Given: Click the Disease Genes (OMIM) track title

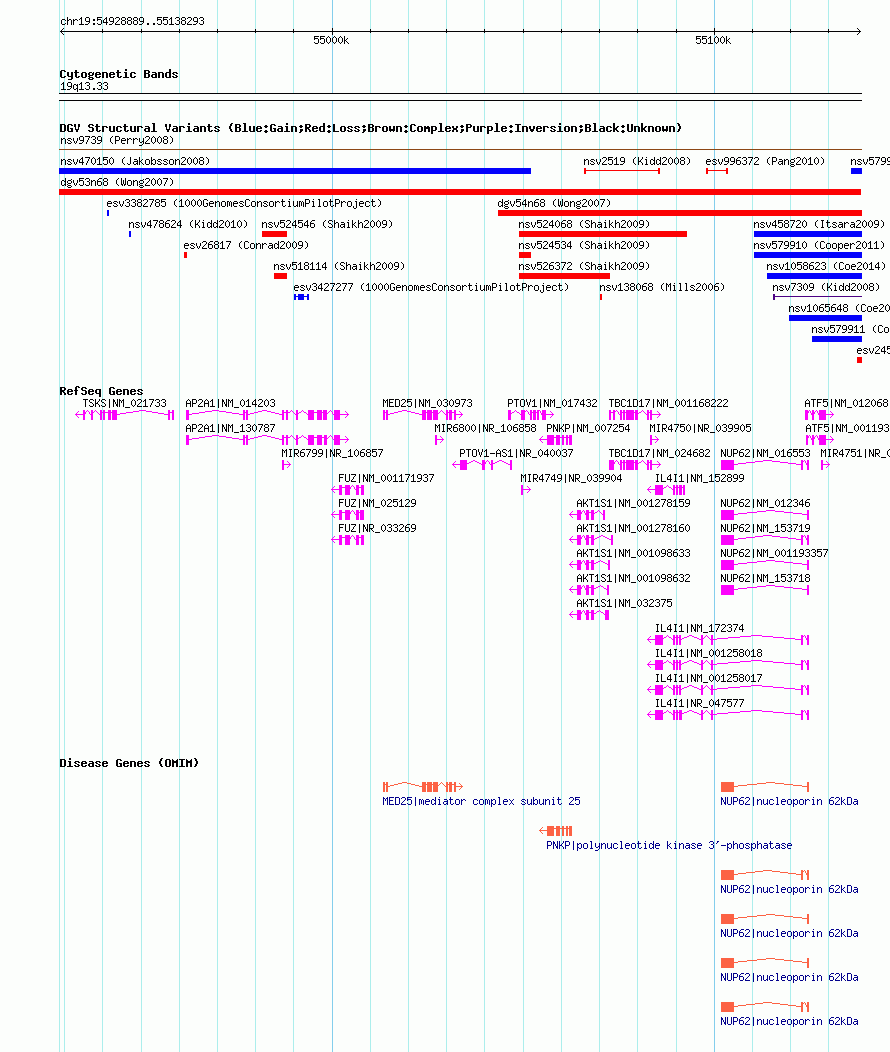Looking at the screenshot, I should (129, 764).
